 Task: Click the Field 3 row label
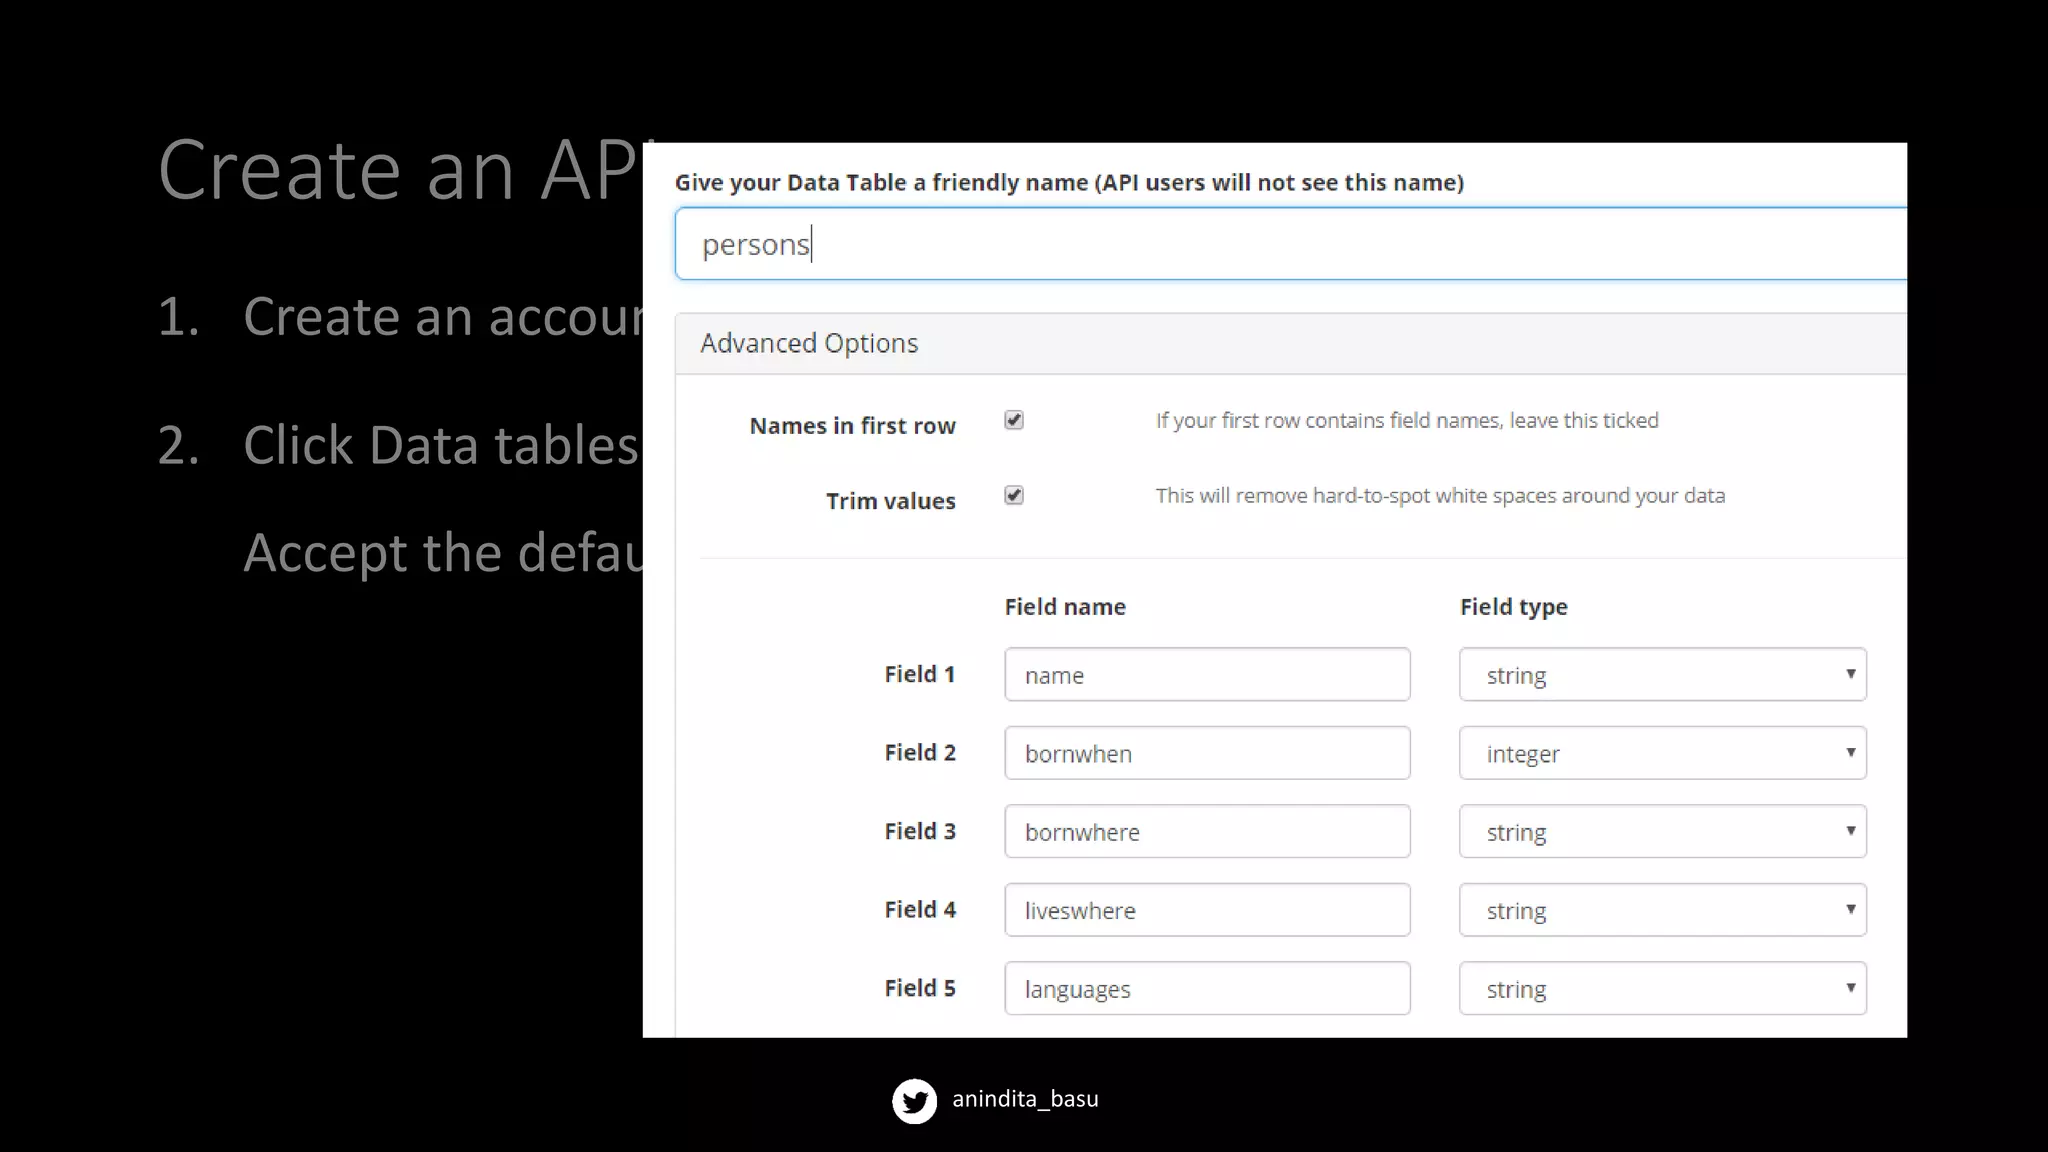(x=919, y=831)
